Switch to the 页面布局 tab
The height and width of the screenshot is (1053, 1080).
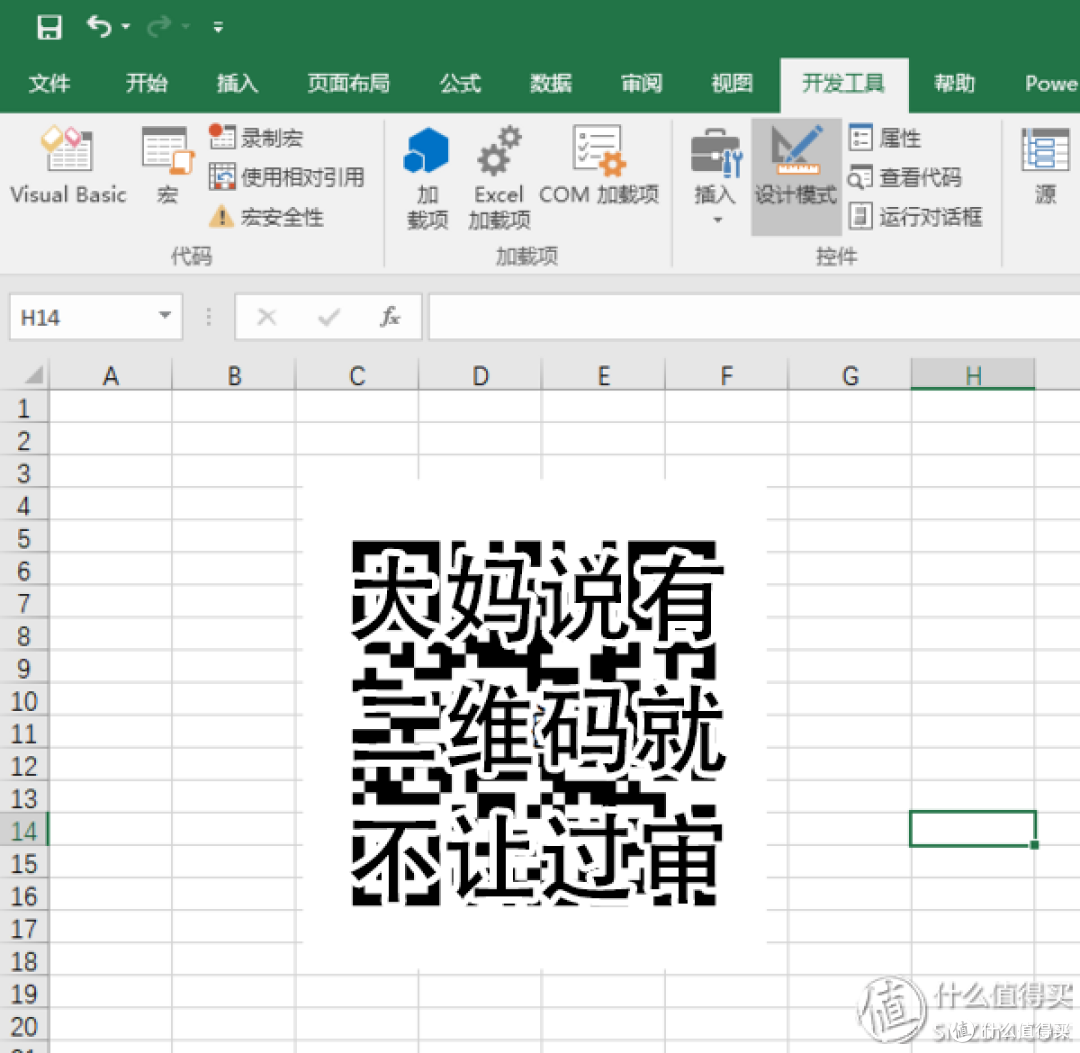(348, 84)
